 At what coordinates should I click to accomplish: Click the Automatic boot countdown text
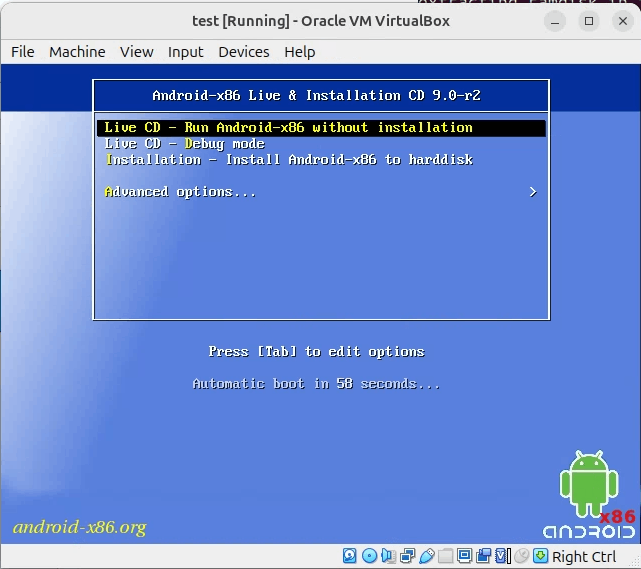pos(316,384)
